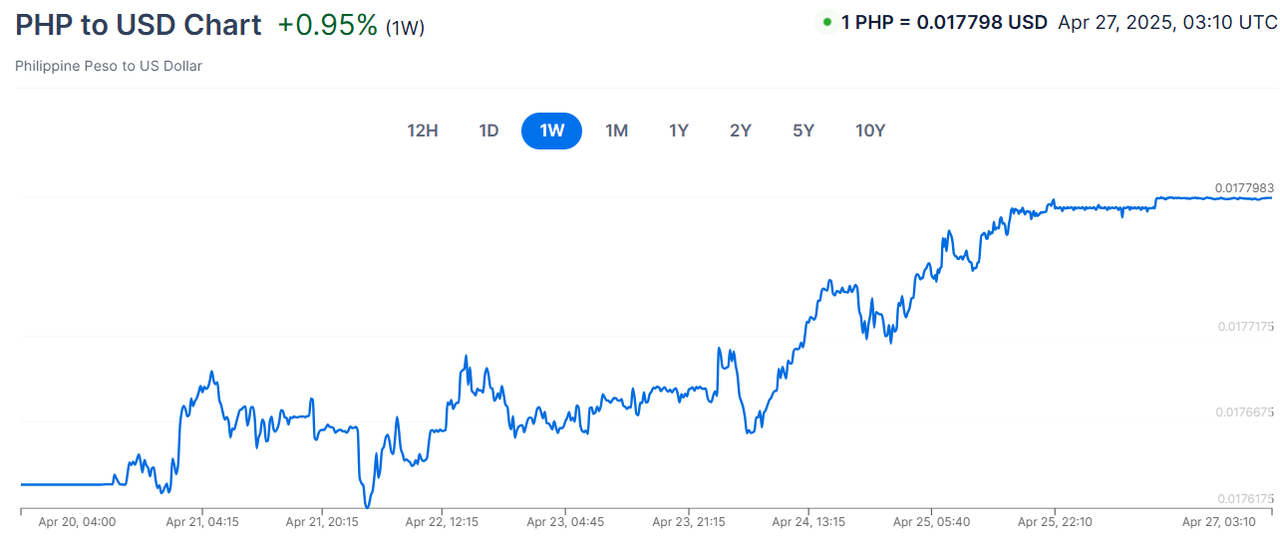Click the Apr 25, 22:10 axis label
This screenshot has width=1280, height=536.
coord(1054,522)
